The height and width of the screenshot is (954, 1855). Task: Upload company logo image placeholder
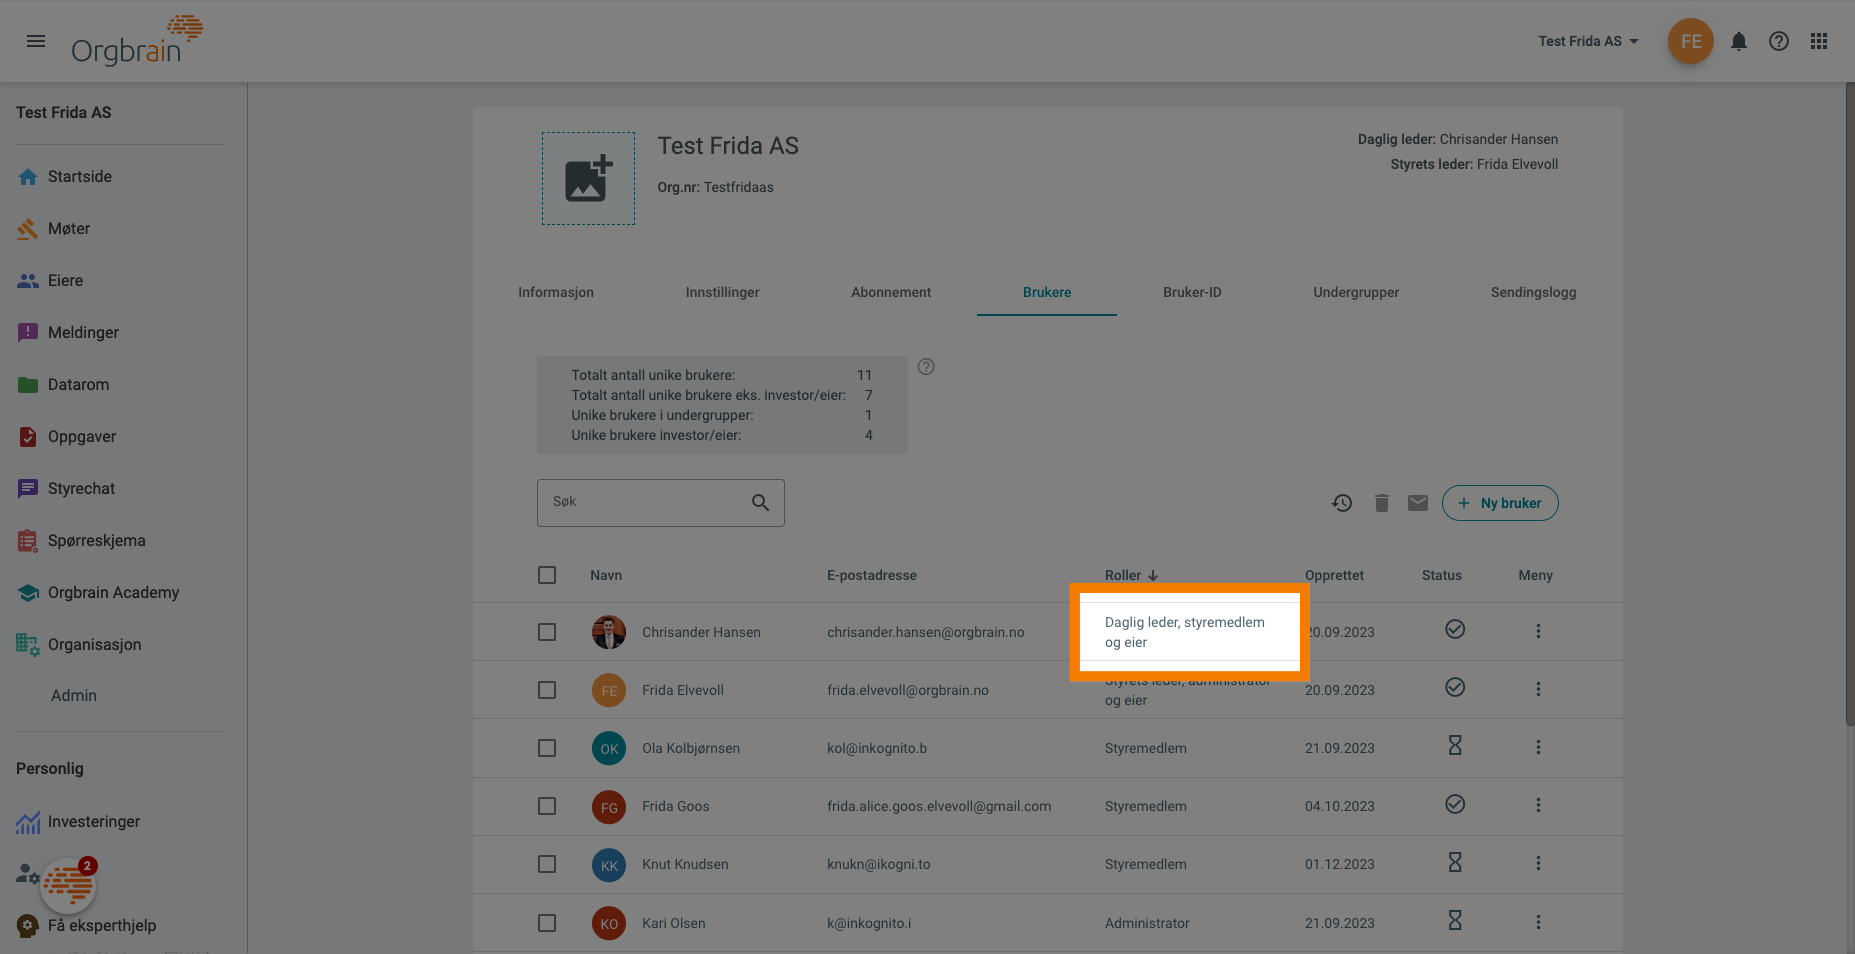[588, 179]
